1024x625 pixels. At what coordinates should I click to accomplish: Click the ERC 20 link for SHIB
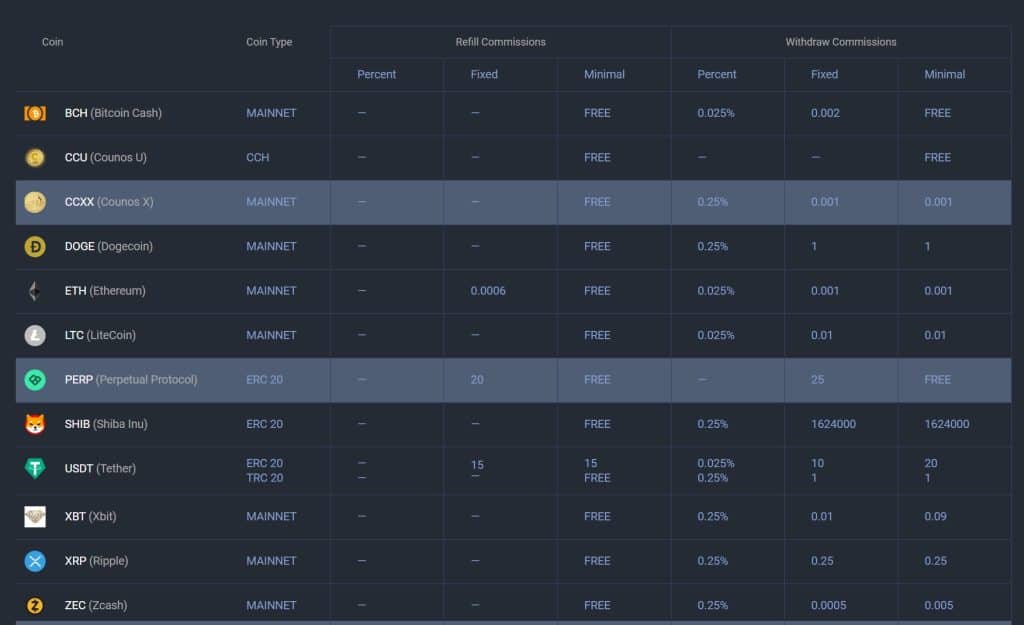point(264,423)
